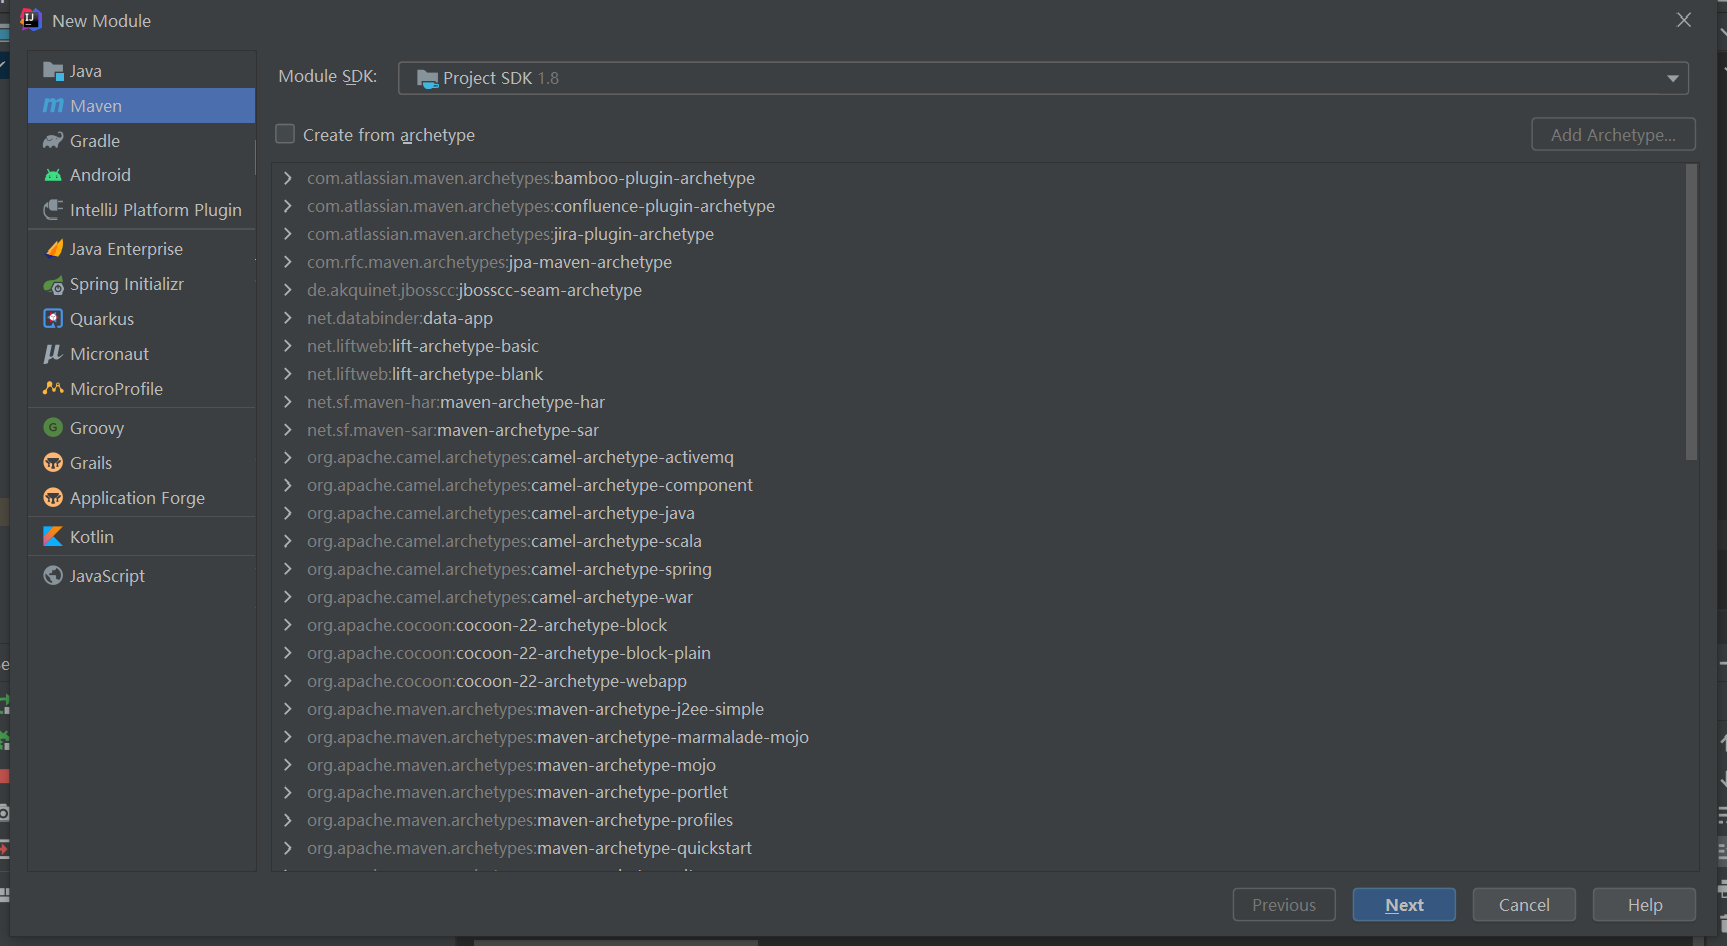Click the Previous button
Viewport: 1727px width, 946px height.
click(x=1284, y=905)
